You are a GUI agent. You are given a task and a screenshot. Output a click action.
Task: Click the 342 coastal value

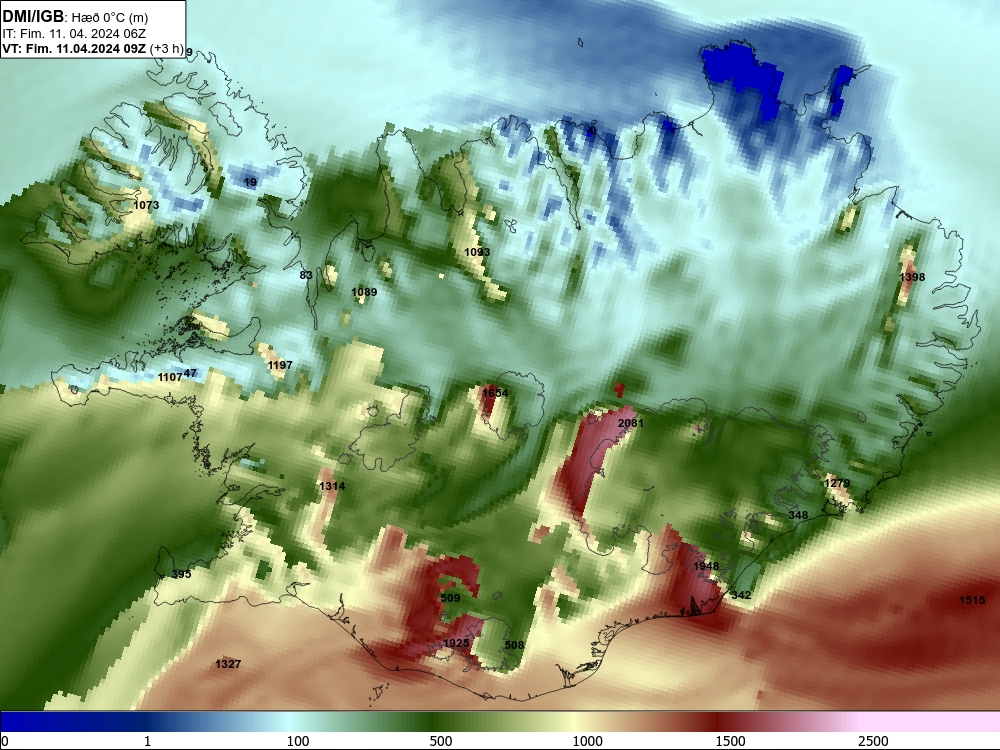pos(740,595)
